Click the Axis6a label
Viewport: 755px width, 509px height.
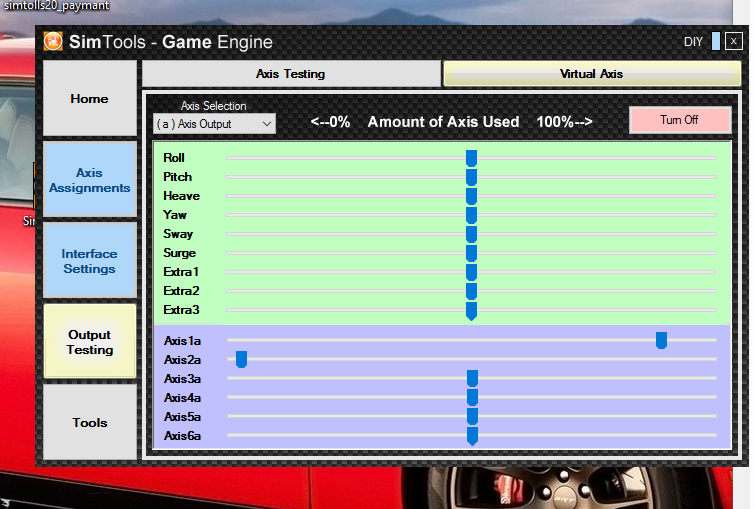pyautogui.click(x=182, y=436)
